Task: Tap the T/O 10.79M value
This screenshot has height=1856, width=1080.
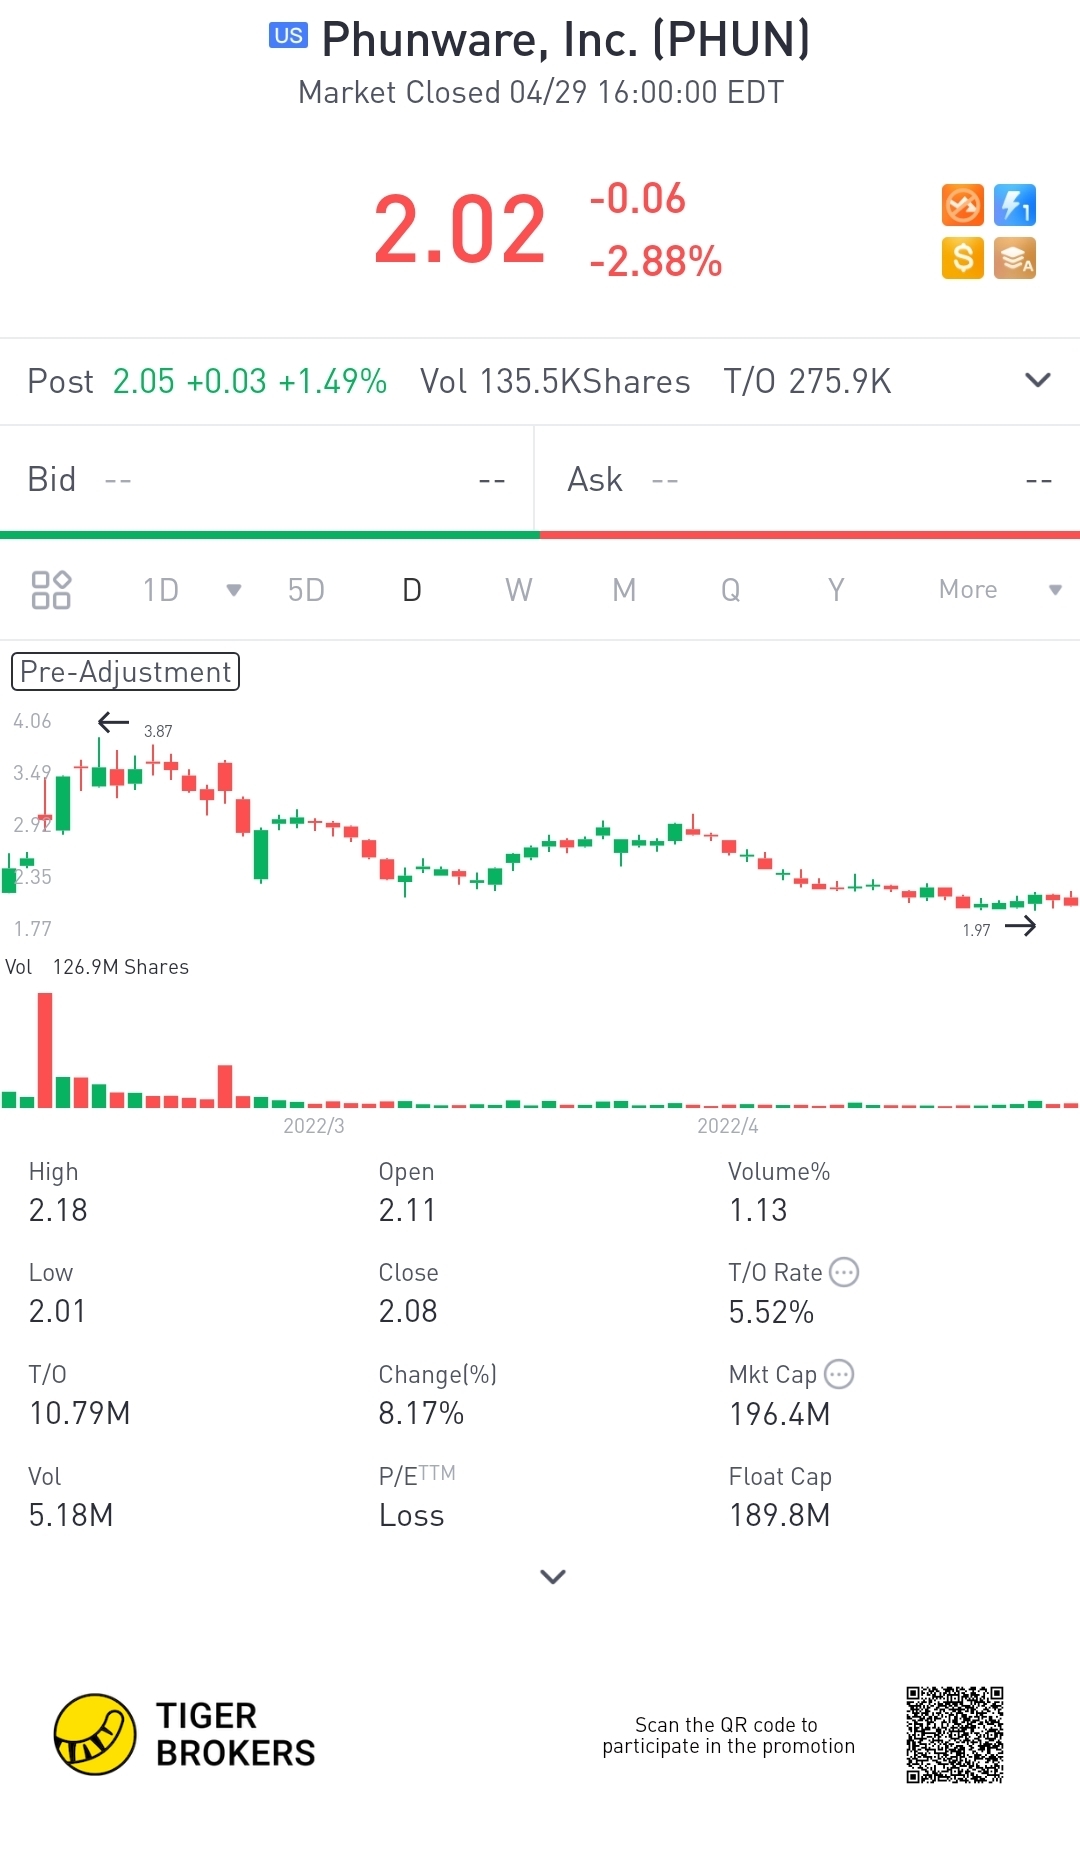Action: pyautogui.click(x=79, y=1413)
